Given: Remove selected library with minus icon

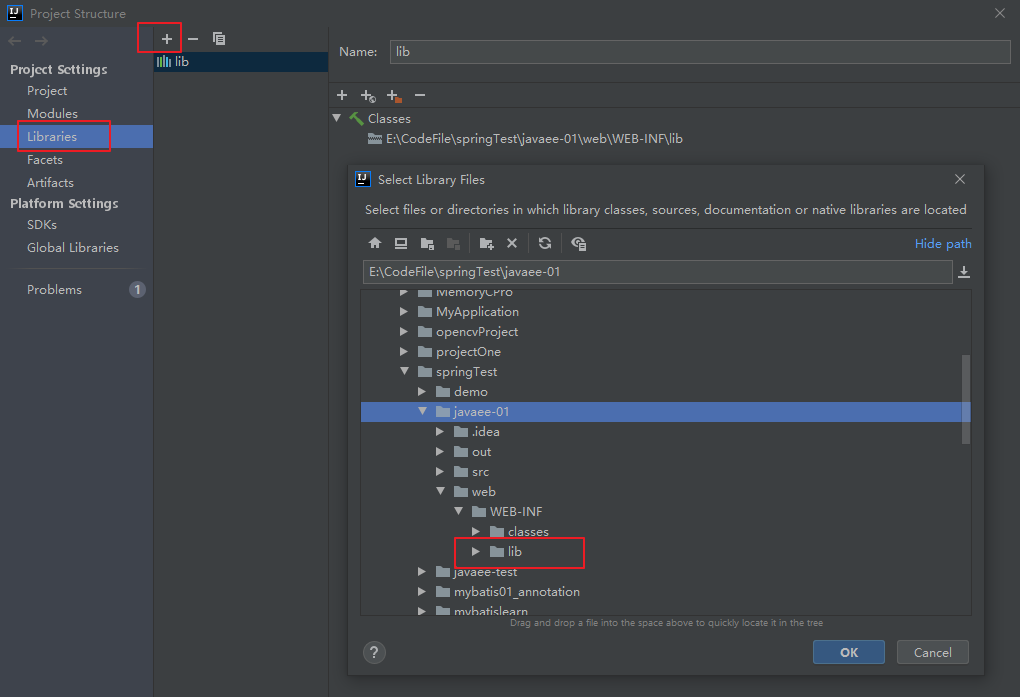Looking at the screenshot, I should (x=193, y=39).
